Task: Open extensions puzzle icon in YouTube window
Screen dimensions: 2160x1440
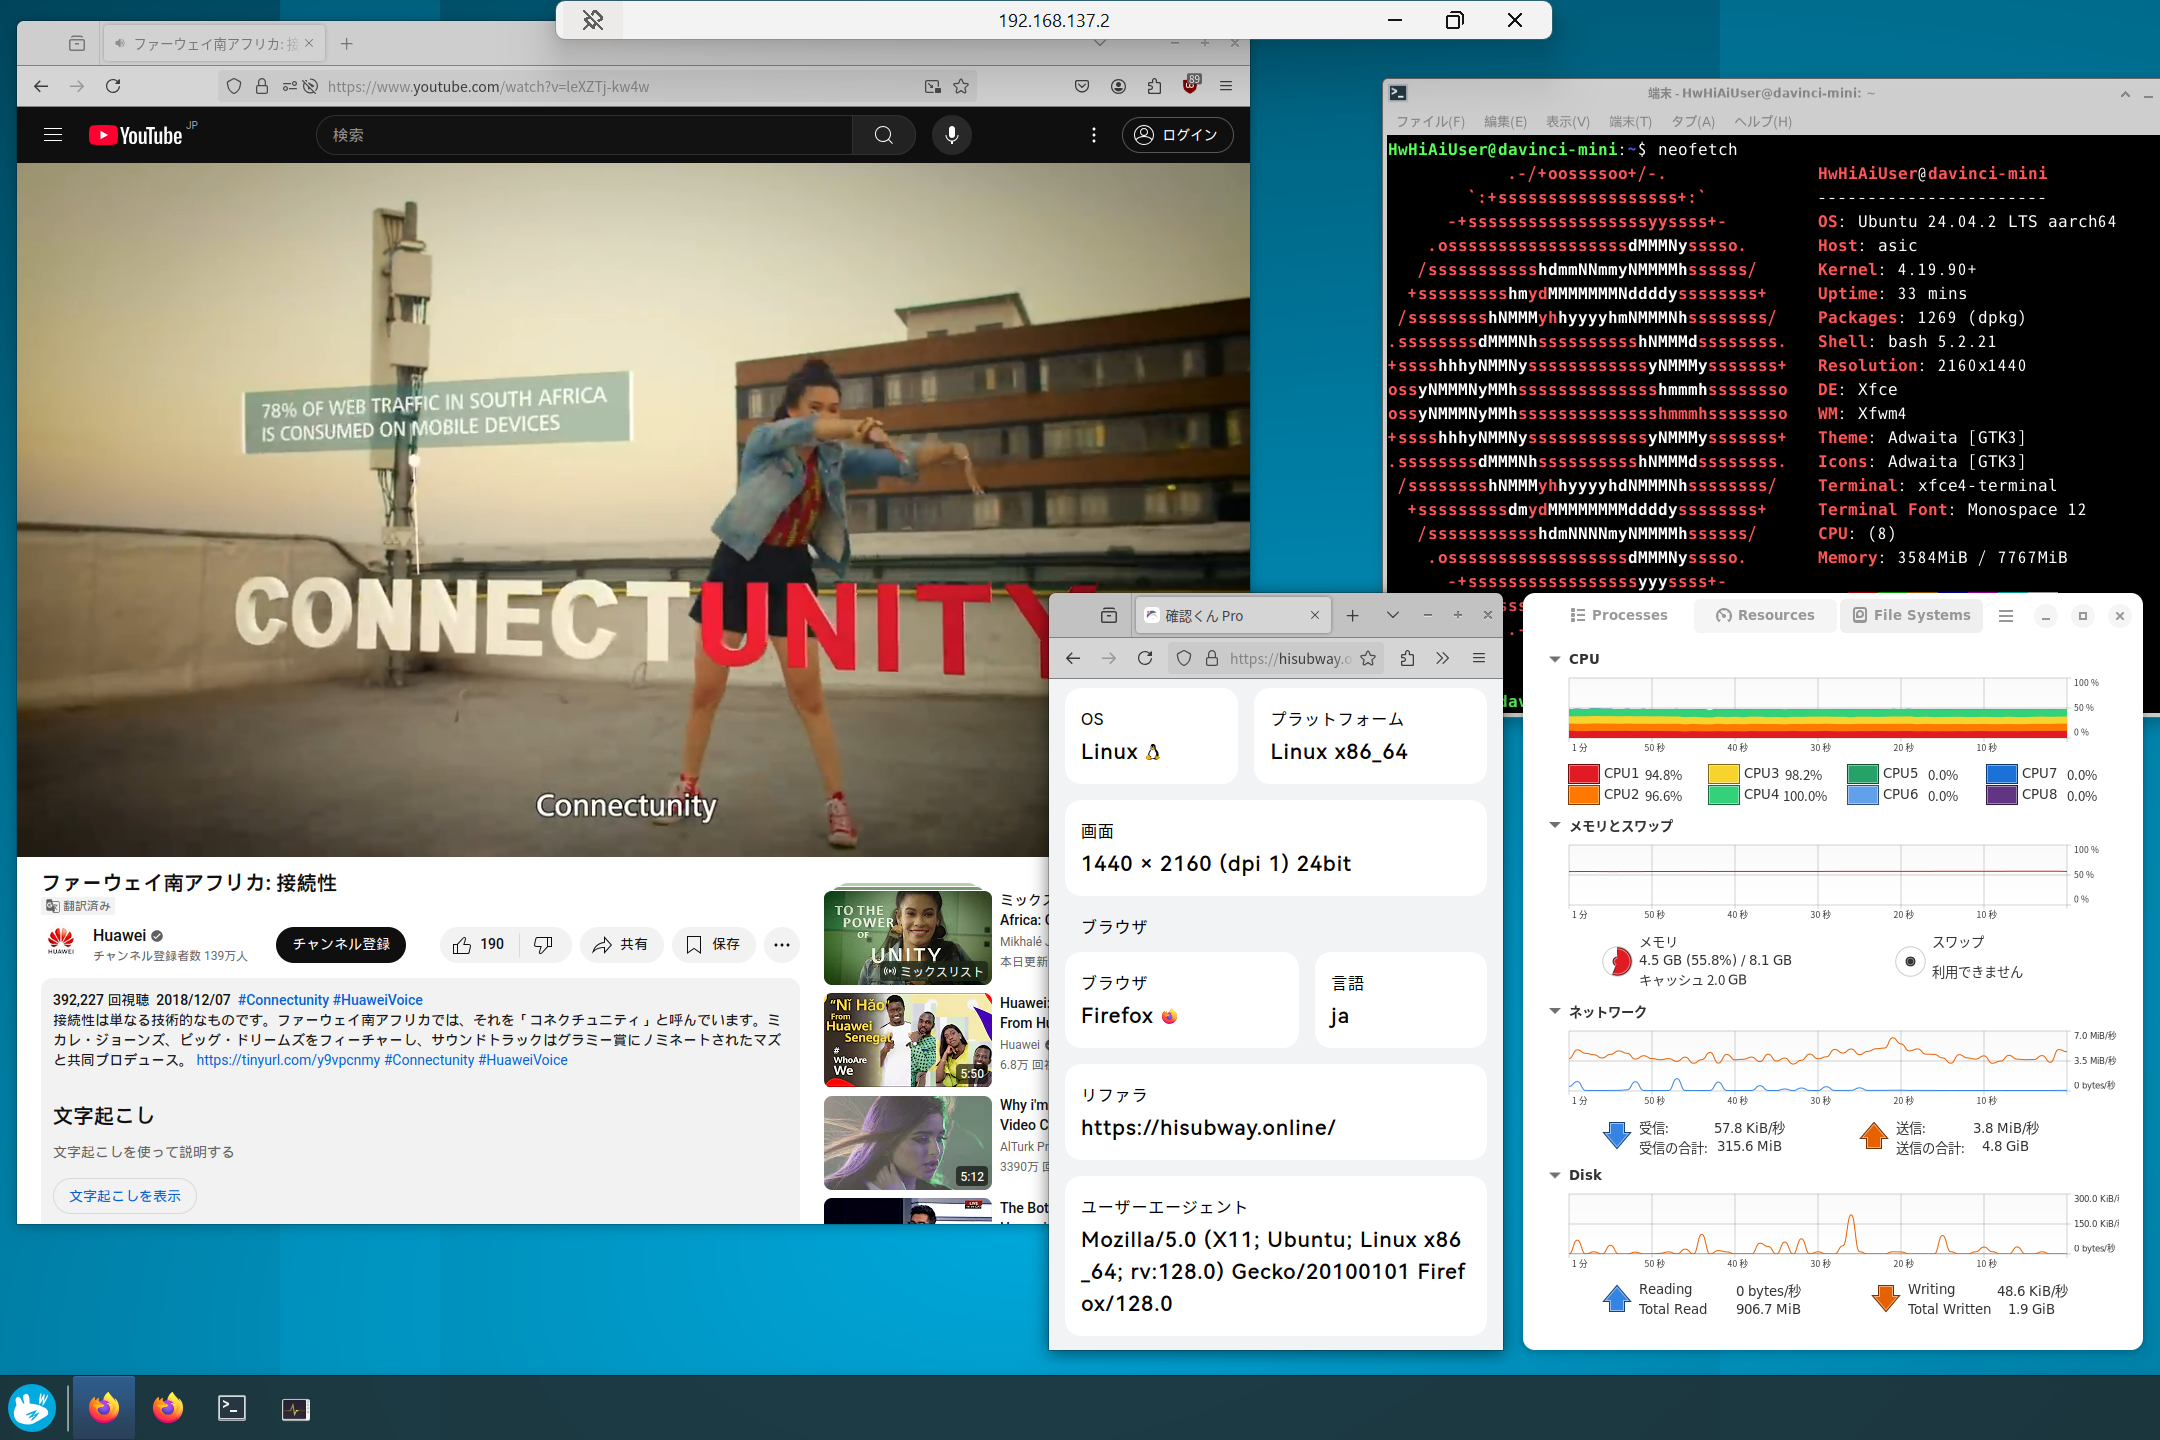Action: coord(1154,86)
